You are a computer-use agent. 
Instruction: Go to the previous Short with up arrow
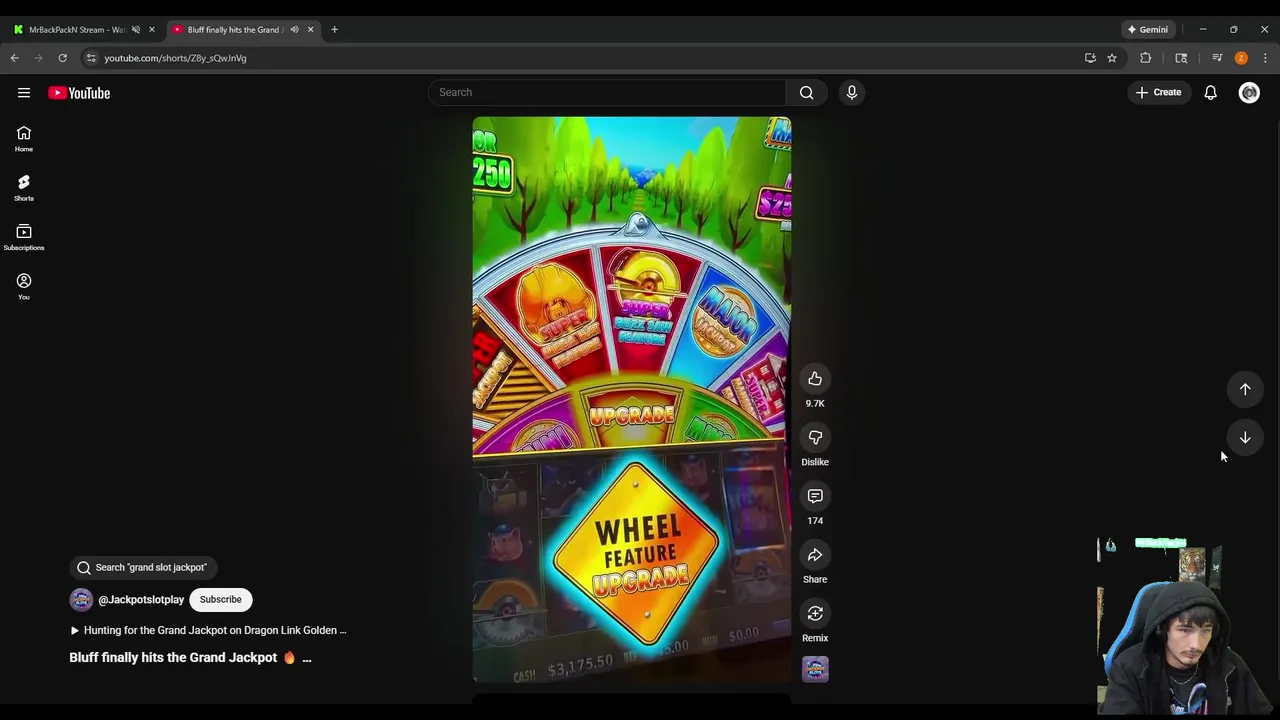[x=1245, y=390]
